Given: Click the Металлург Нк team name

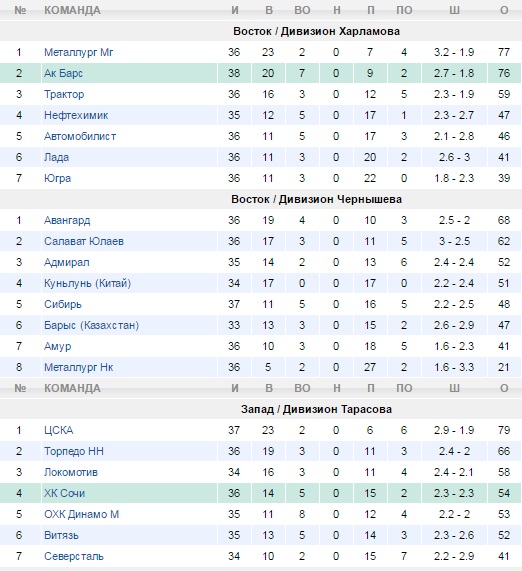Looking at the screenshot, I should tap(78, 367).
